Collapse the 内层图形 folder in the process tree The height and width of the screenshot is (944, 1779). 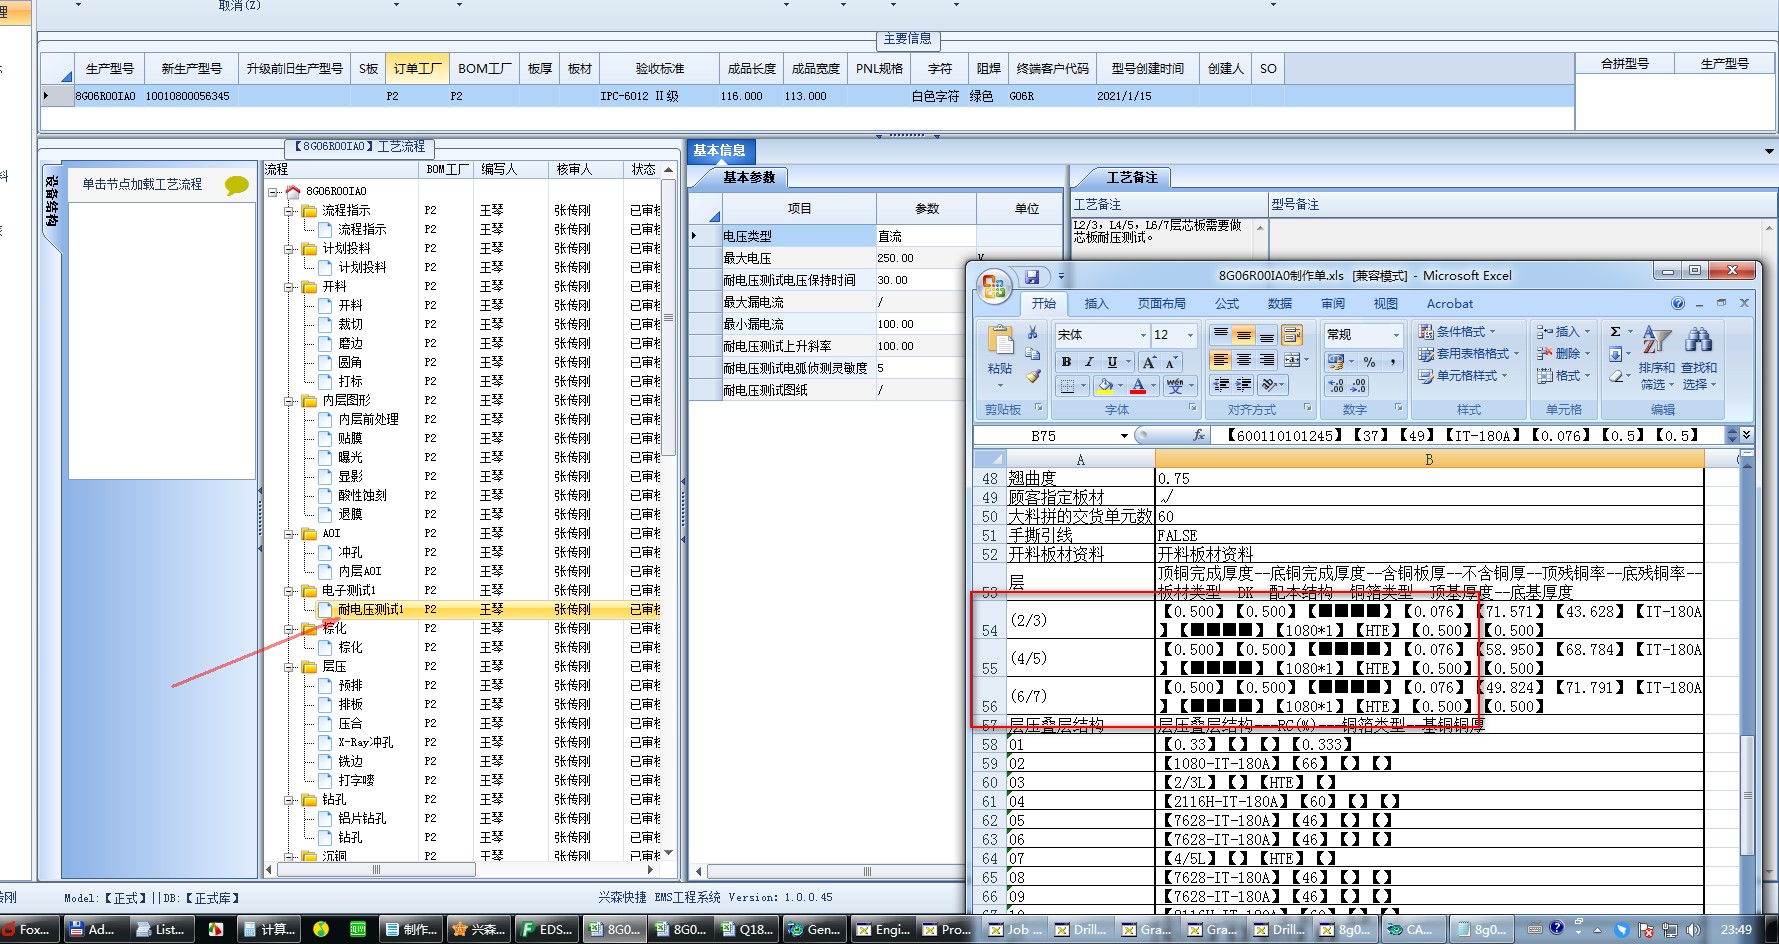289,401
